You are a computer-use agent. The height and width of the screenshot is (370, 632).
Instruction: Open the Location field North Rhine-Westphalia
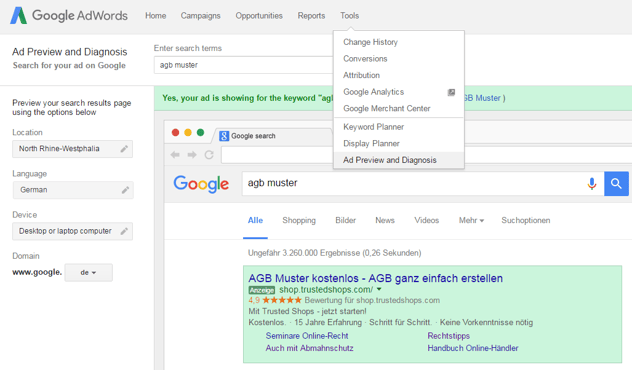click(x=73, y=149)
